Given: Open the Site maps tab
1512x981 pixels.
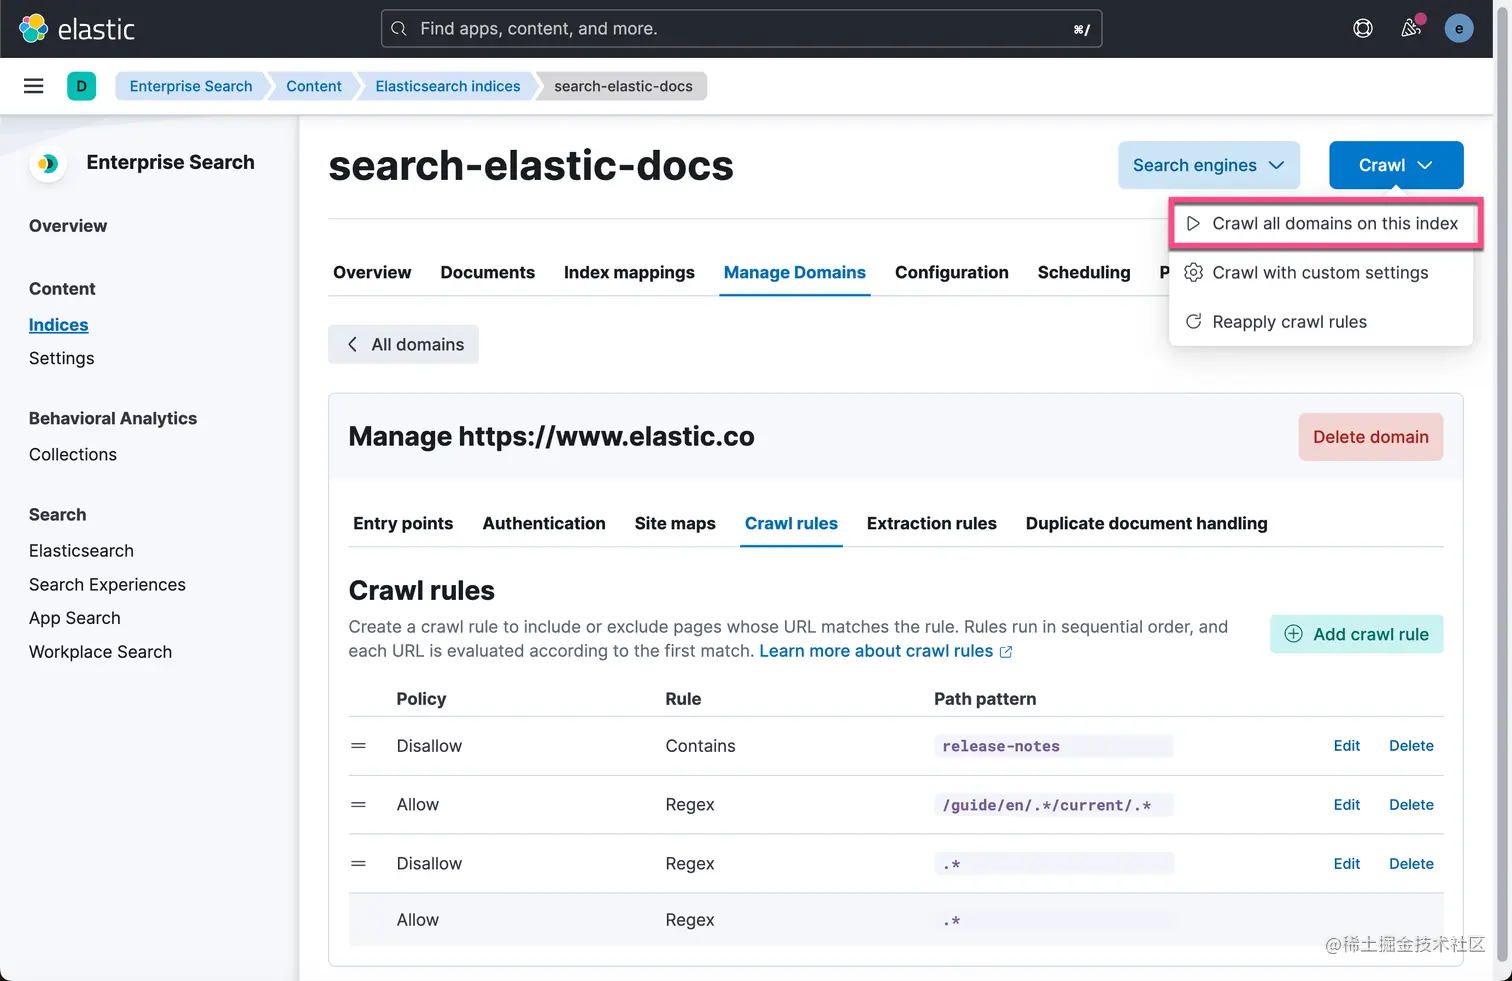Looking at the screenshot, I should tap(675, 524).
